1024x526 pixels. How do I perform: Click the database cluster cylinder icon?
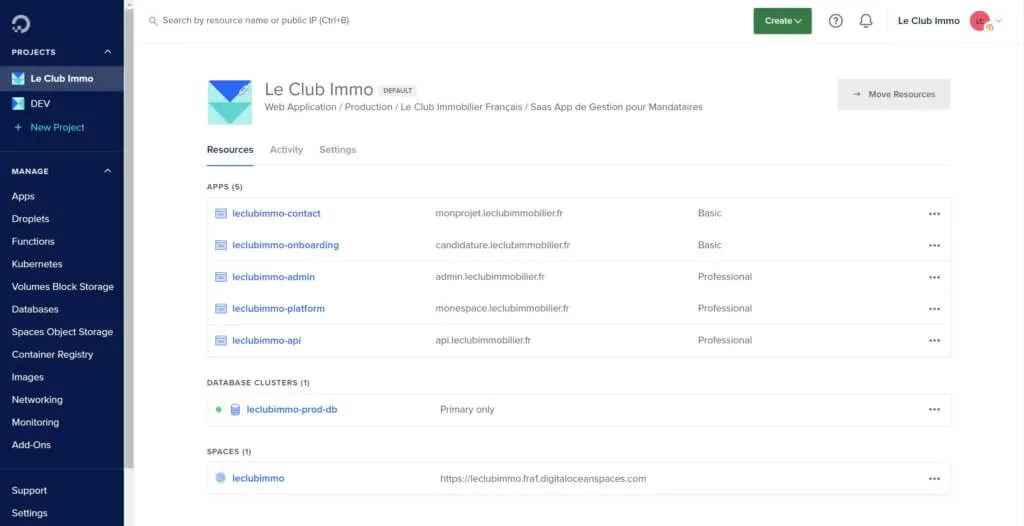(x=235, y=410)
